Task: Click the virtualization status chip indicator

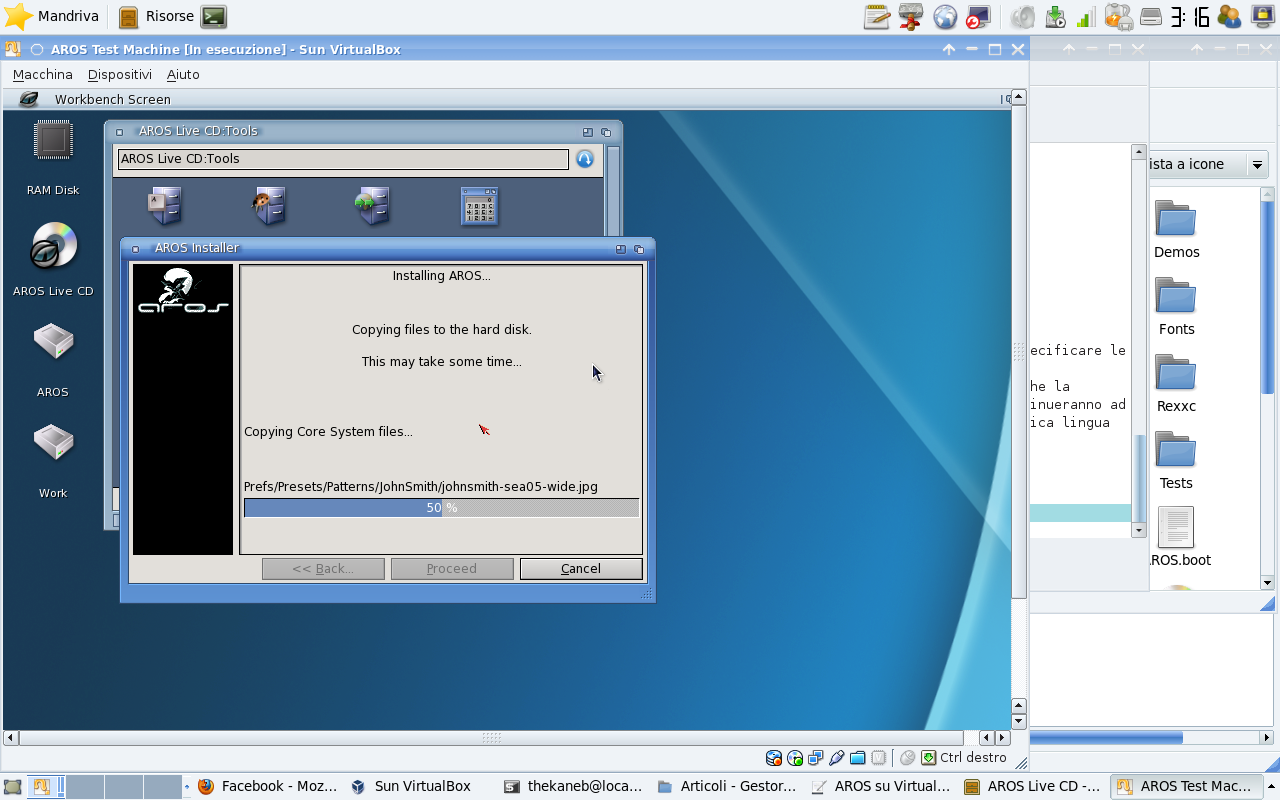Action: pyautogui.click(x=879, y=758)
